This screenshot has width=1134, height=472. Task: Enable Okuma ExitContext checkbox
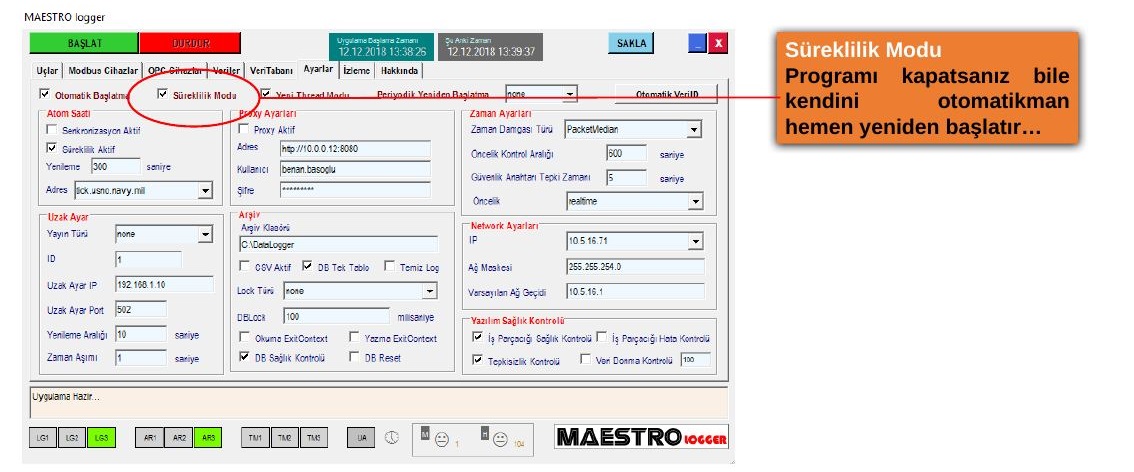click(x=244, y=338)
